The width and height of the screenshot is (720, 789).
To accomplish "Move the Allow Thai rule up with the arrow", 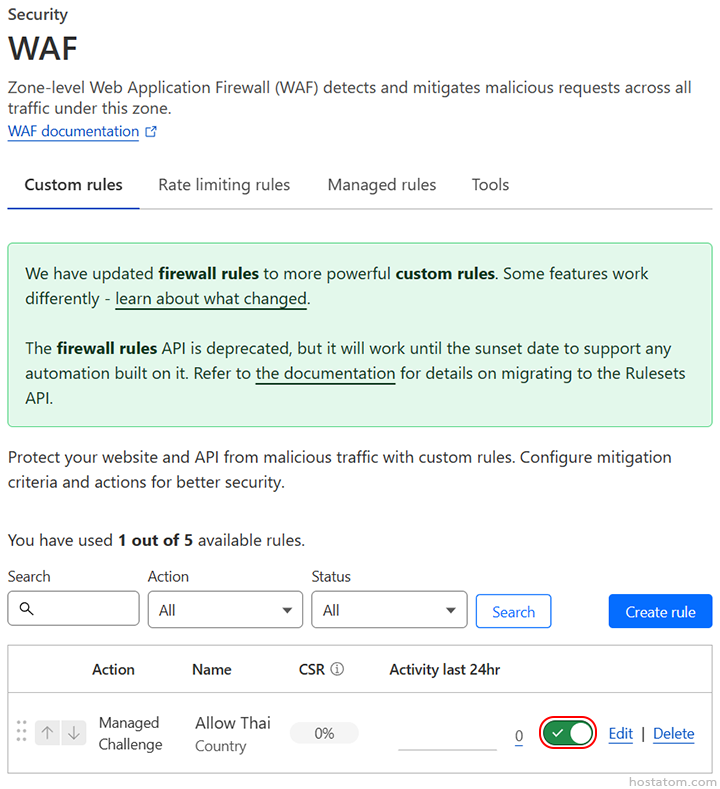I will (x=47, y=733).
